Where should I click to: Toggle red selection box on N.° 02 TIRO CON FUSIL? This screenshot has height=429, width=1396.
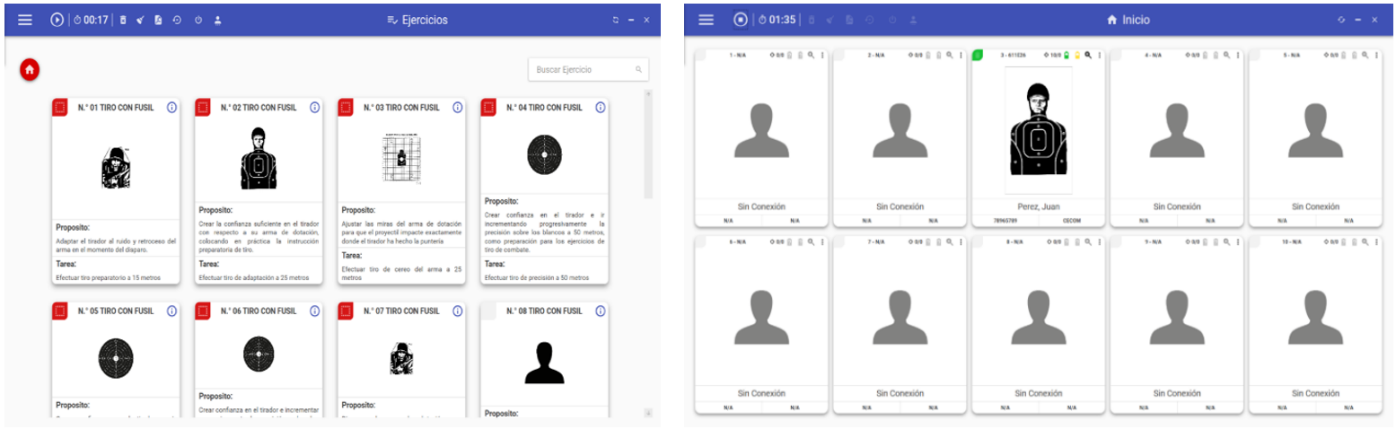click(x=203, y=107)
